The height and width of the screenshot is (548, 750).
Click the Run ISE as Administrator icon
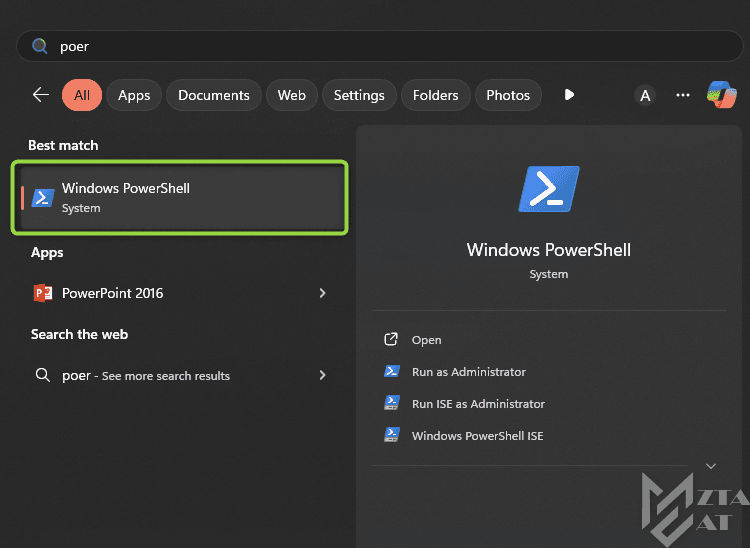point(392,403)
